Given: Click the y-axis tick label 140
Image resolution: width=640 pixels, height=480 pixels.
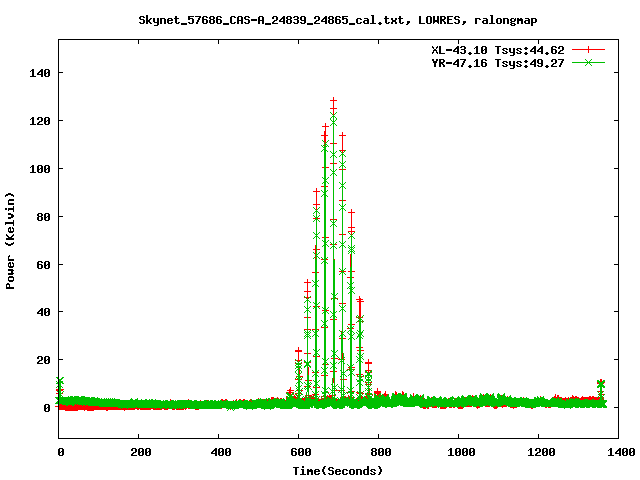Looking at the screenshot, I should (x=40, y=73).
